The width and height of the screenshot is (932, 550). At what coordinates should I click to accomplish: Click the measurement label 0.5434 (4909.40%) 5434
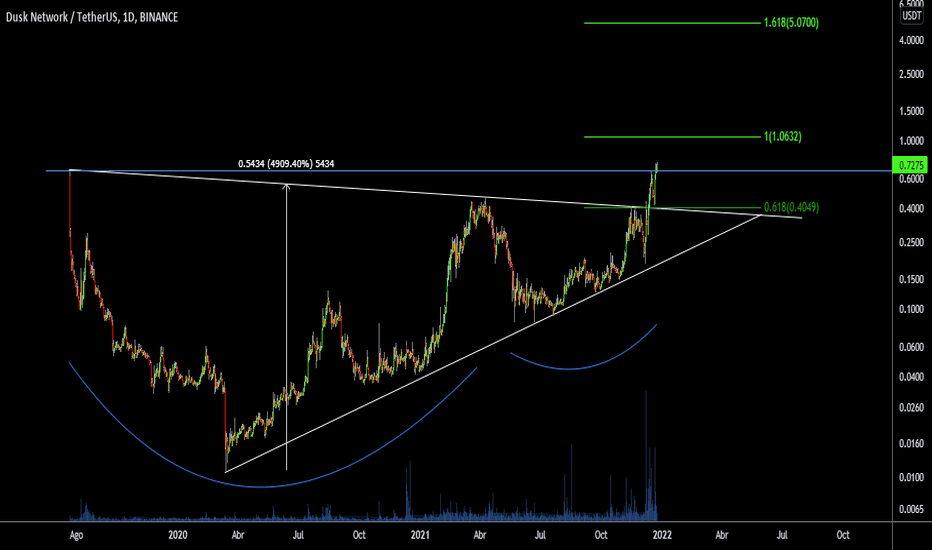(x=286, y=164)
